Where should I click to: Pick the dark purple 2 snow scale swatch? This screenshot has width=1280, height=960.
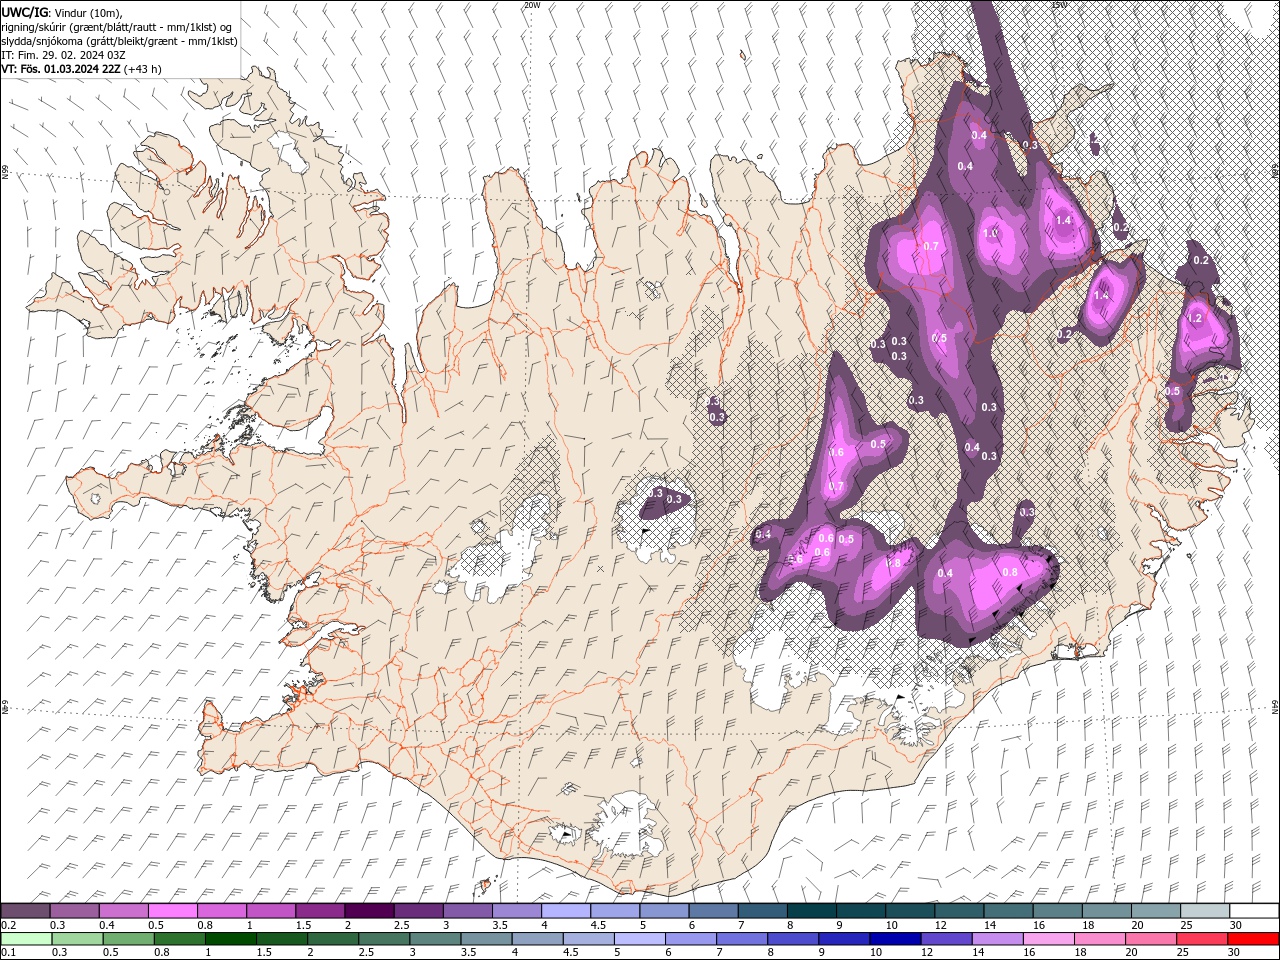369,911
